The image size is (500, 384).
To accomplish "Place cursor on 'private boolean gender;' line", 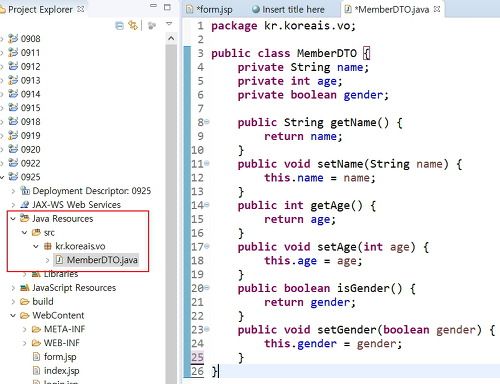I will 313,95.
